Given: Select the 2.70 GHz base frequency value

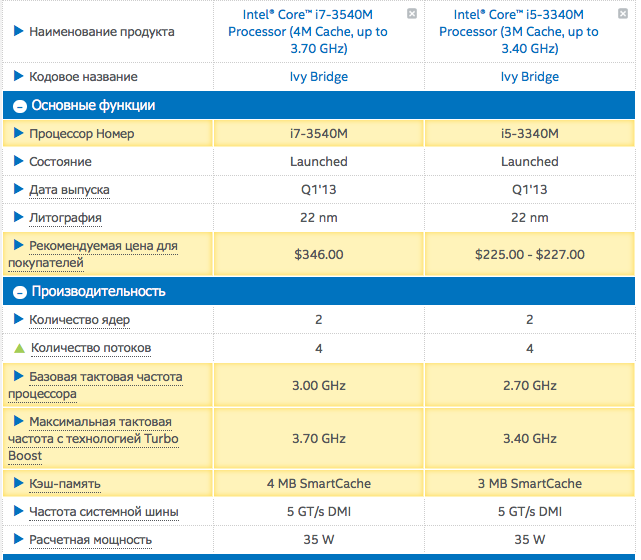Looking at the screenshot, I should click(530, 385).
